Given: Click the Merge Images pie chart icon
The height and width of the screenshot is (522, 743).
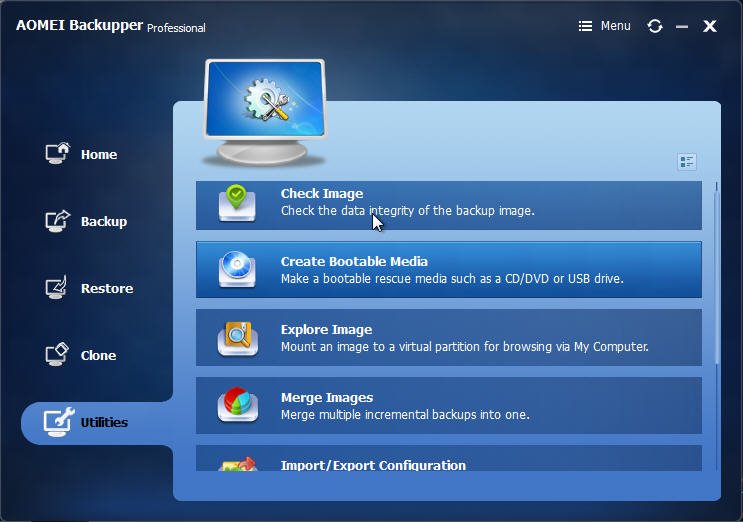Looking at the screenshot, I should 238,405.
